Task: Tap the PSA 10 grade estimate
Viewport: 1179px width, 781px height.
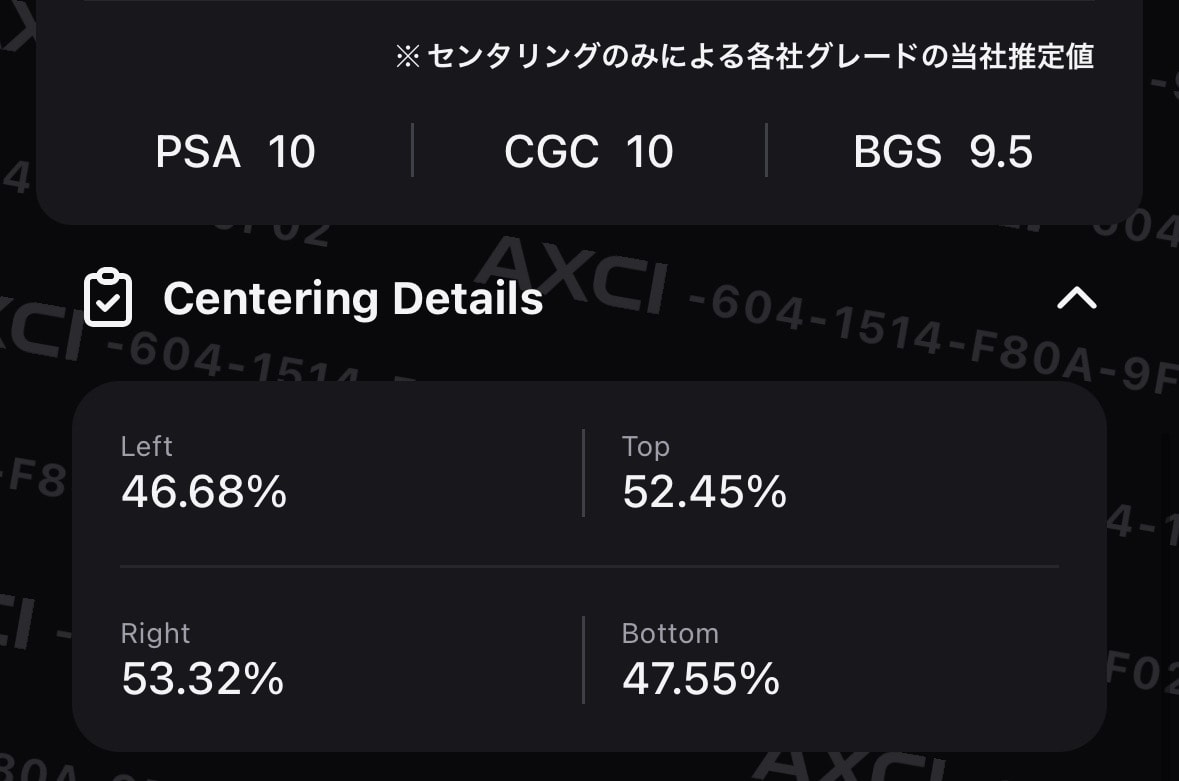Action: pos(235,152)
